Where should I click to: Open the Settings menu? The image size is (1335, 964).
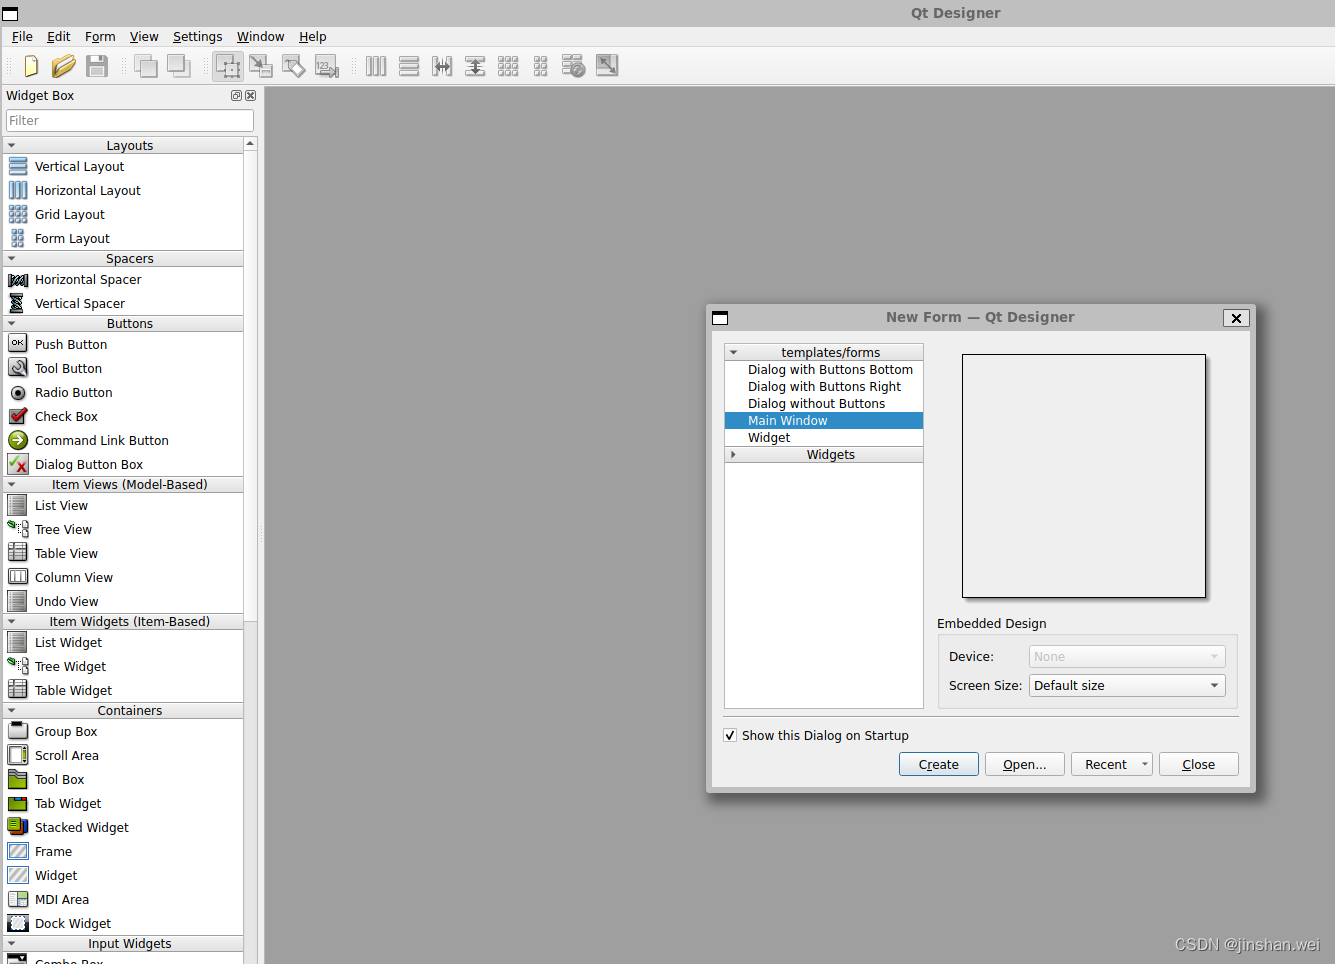pos(197,36)
